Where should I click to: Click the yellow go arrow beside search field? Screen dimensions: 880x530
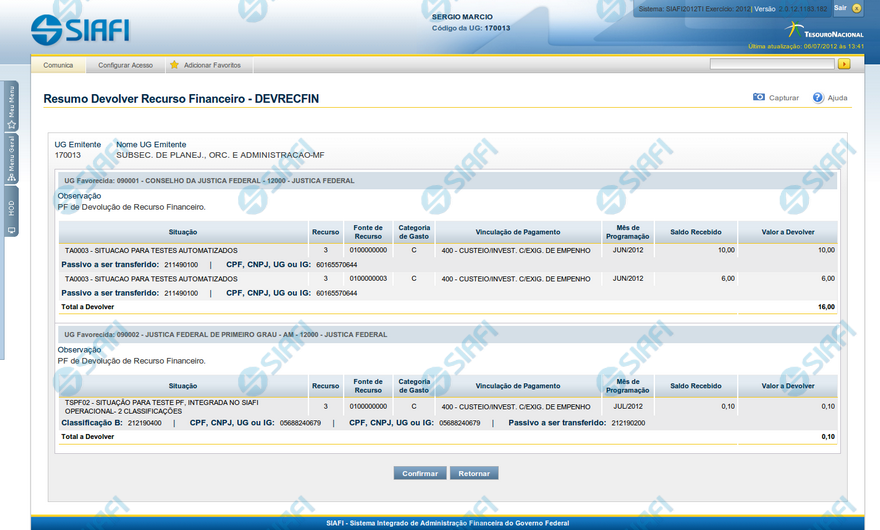tap(844, 64)
